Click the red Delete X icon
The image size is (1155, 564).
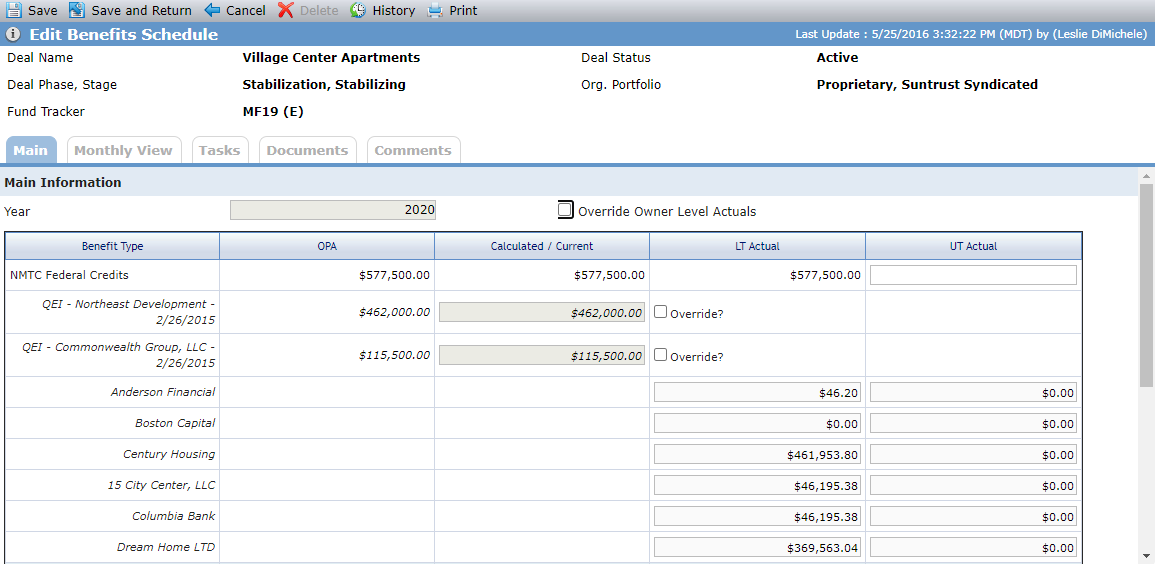[286, 10]
